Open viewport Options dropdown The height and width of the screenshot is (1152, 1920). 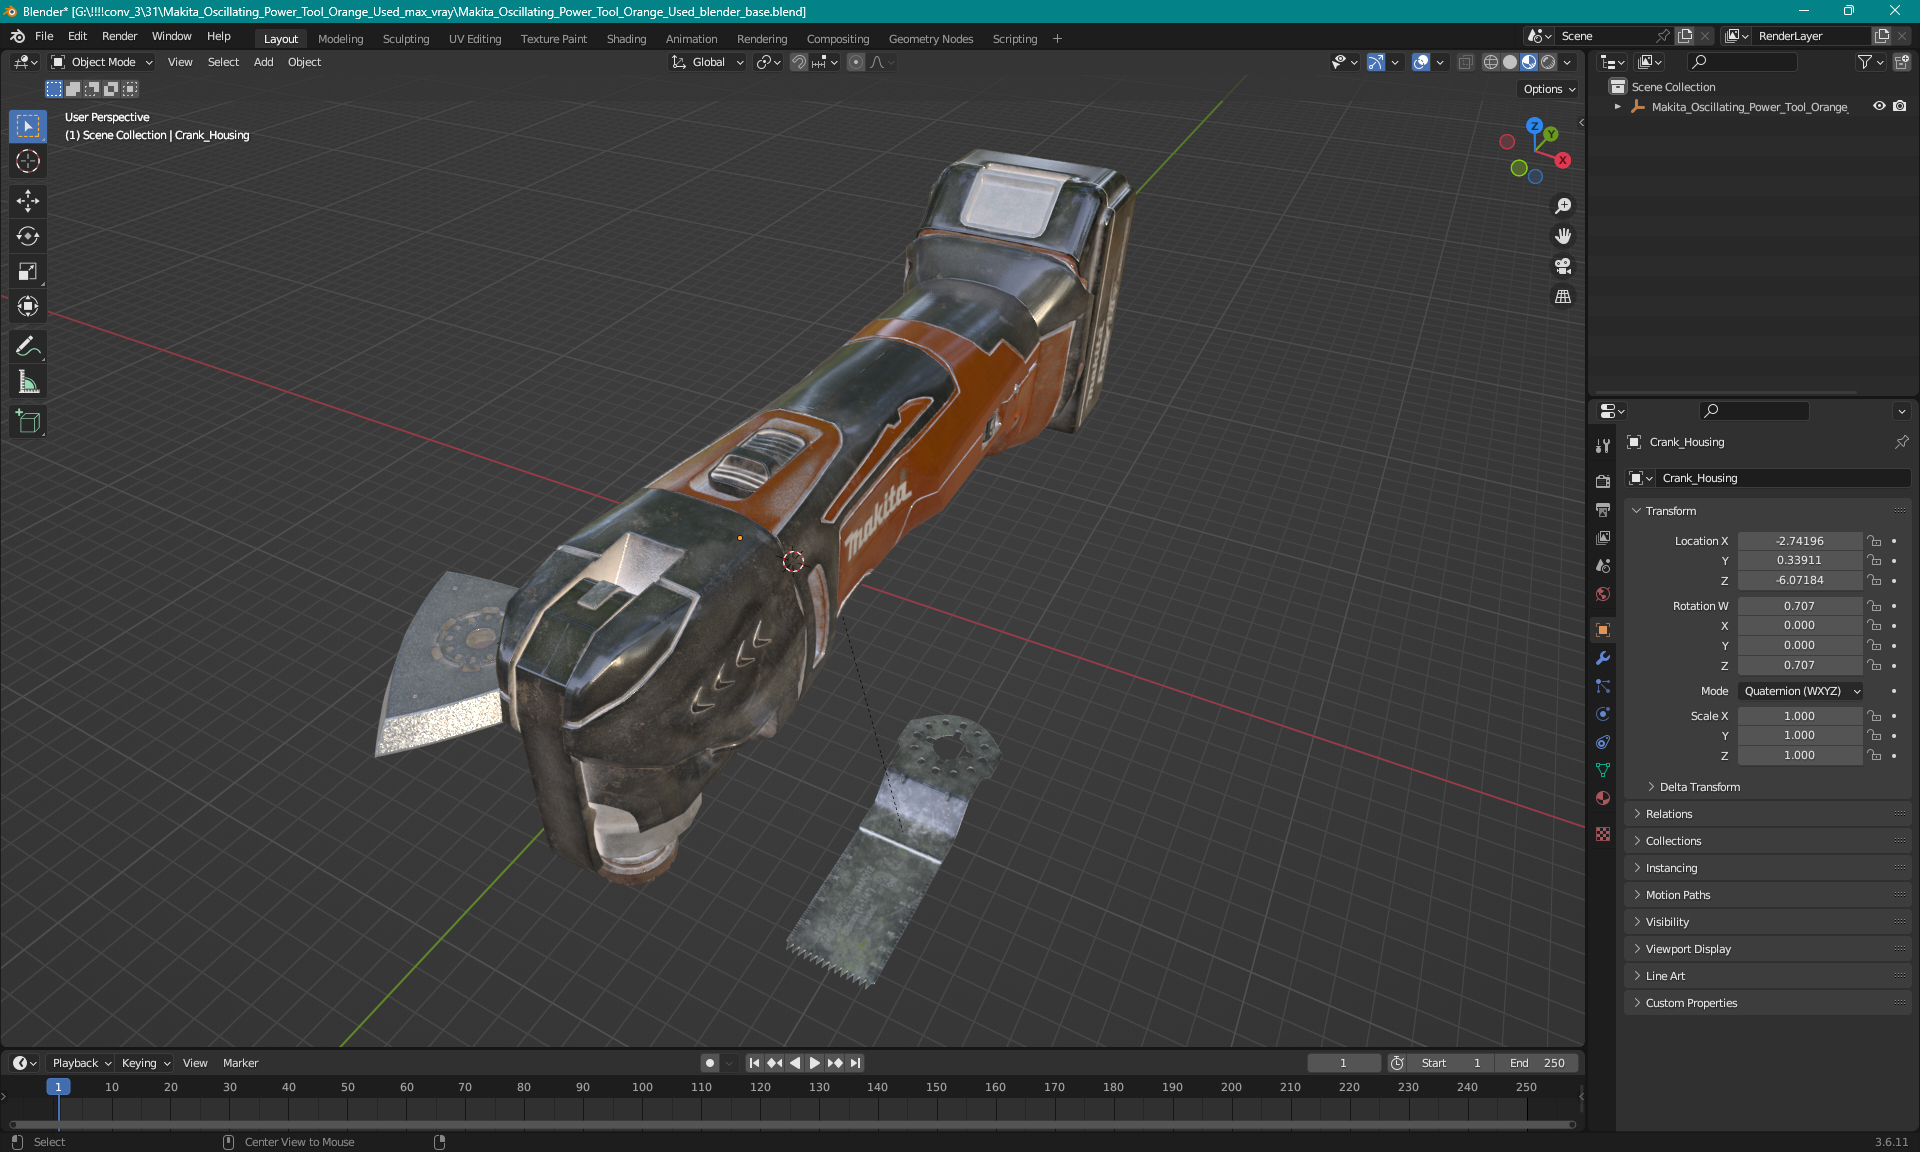[x=1549, y=89]
